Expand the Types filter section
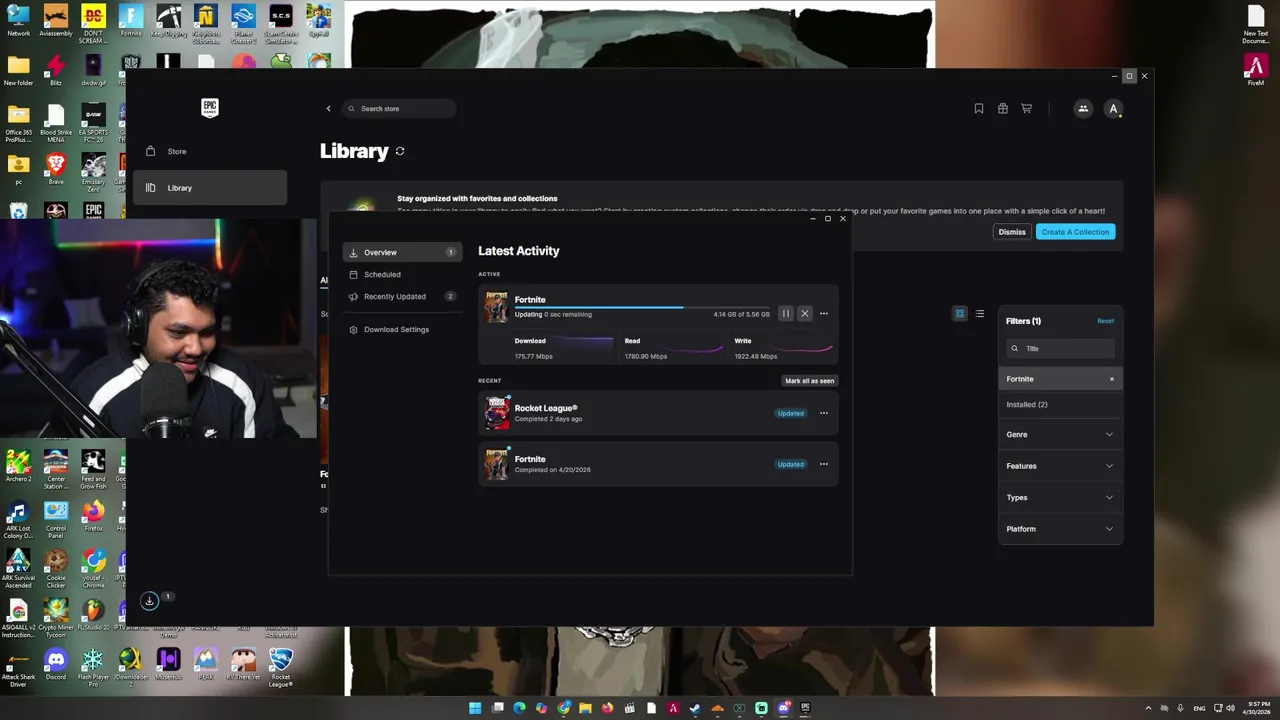Image resolution: width=1280 pixels, height=720 pixels. pos(1060,497)
